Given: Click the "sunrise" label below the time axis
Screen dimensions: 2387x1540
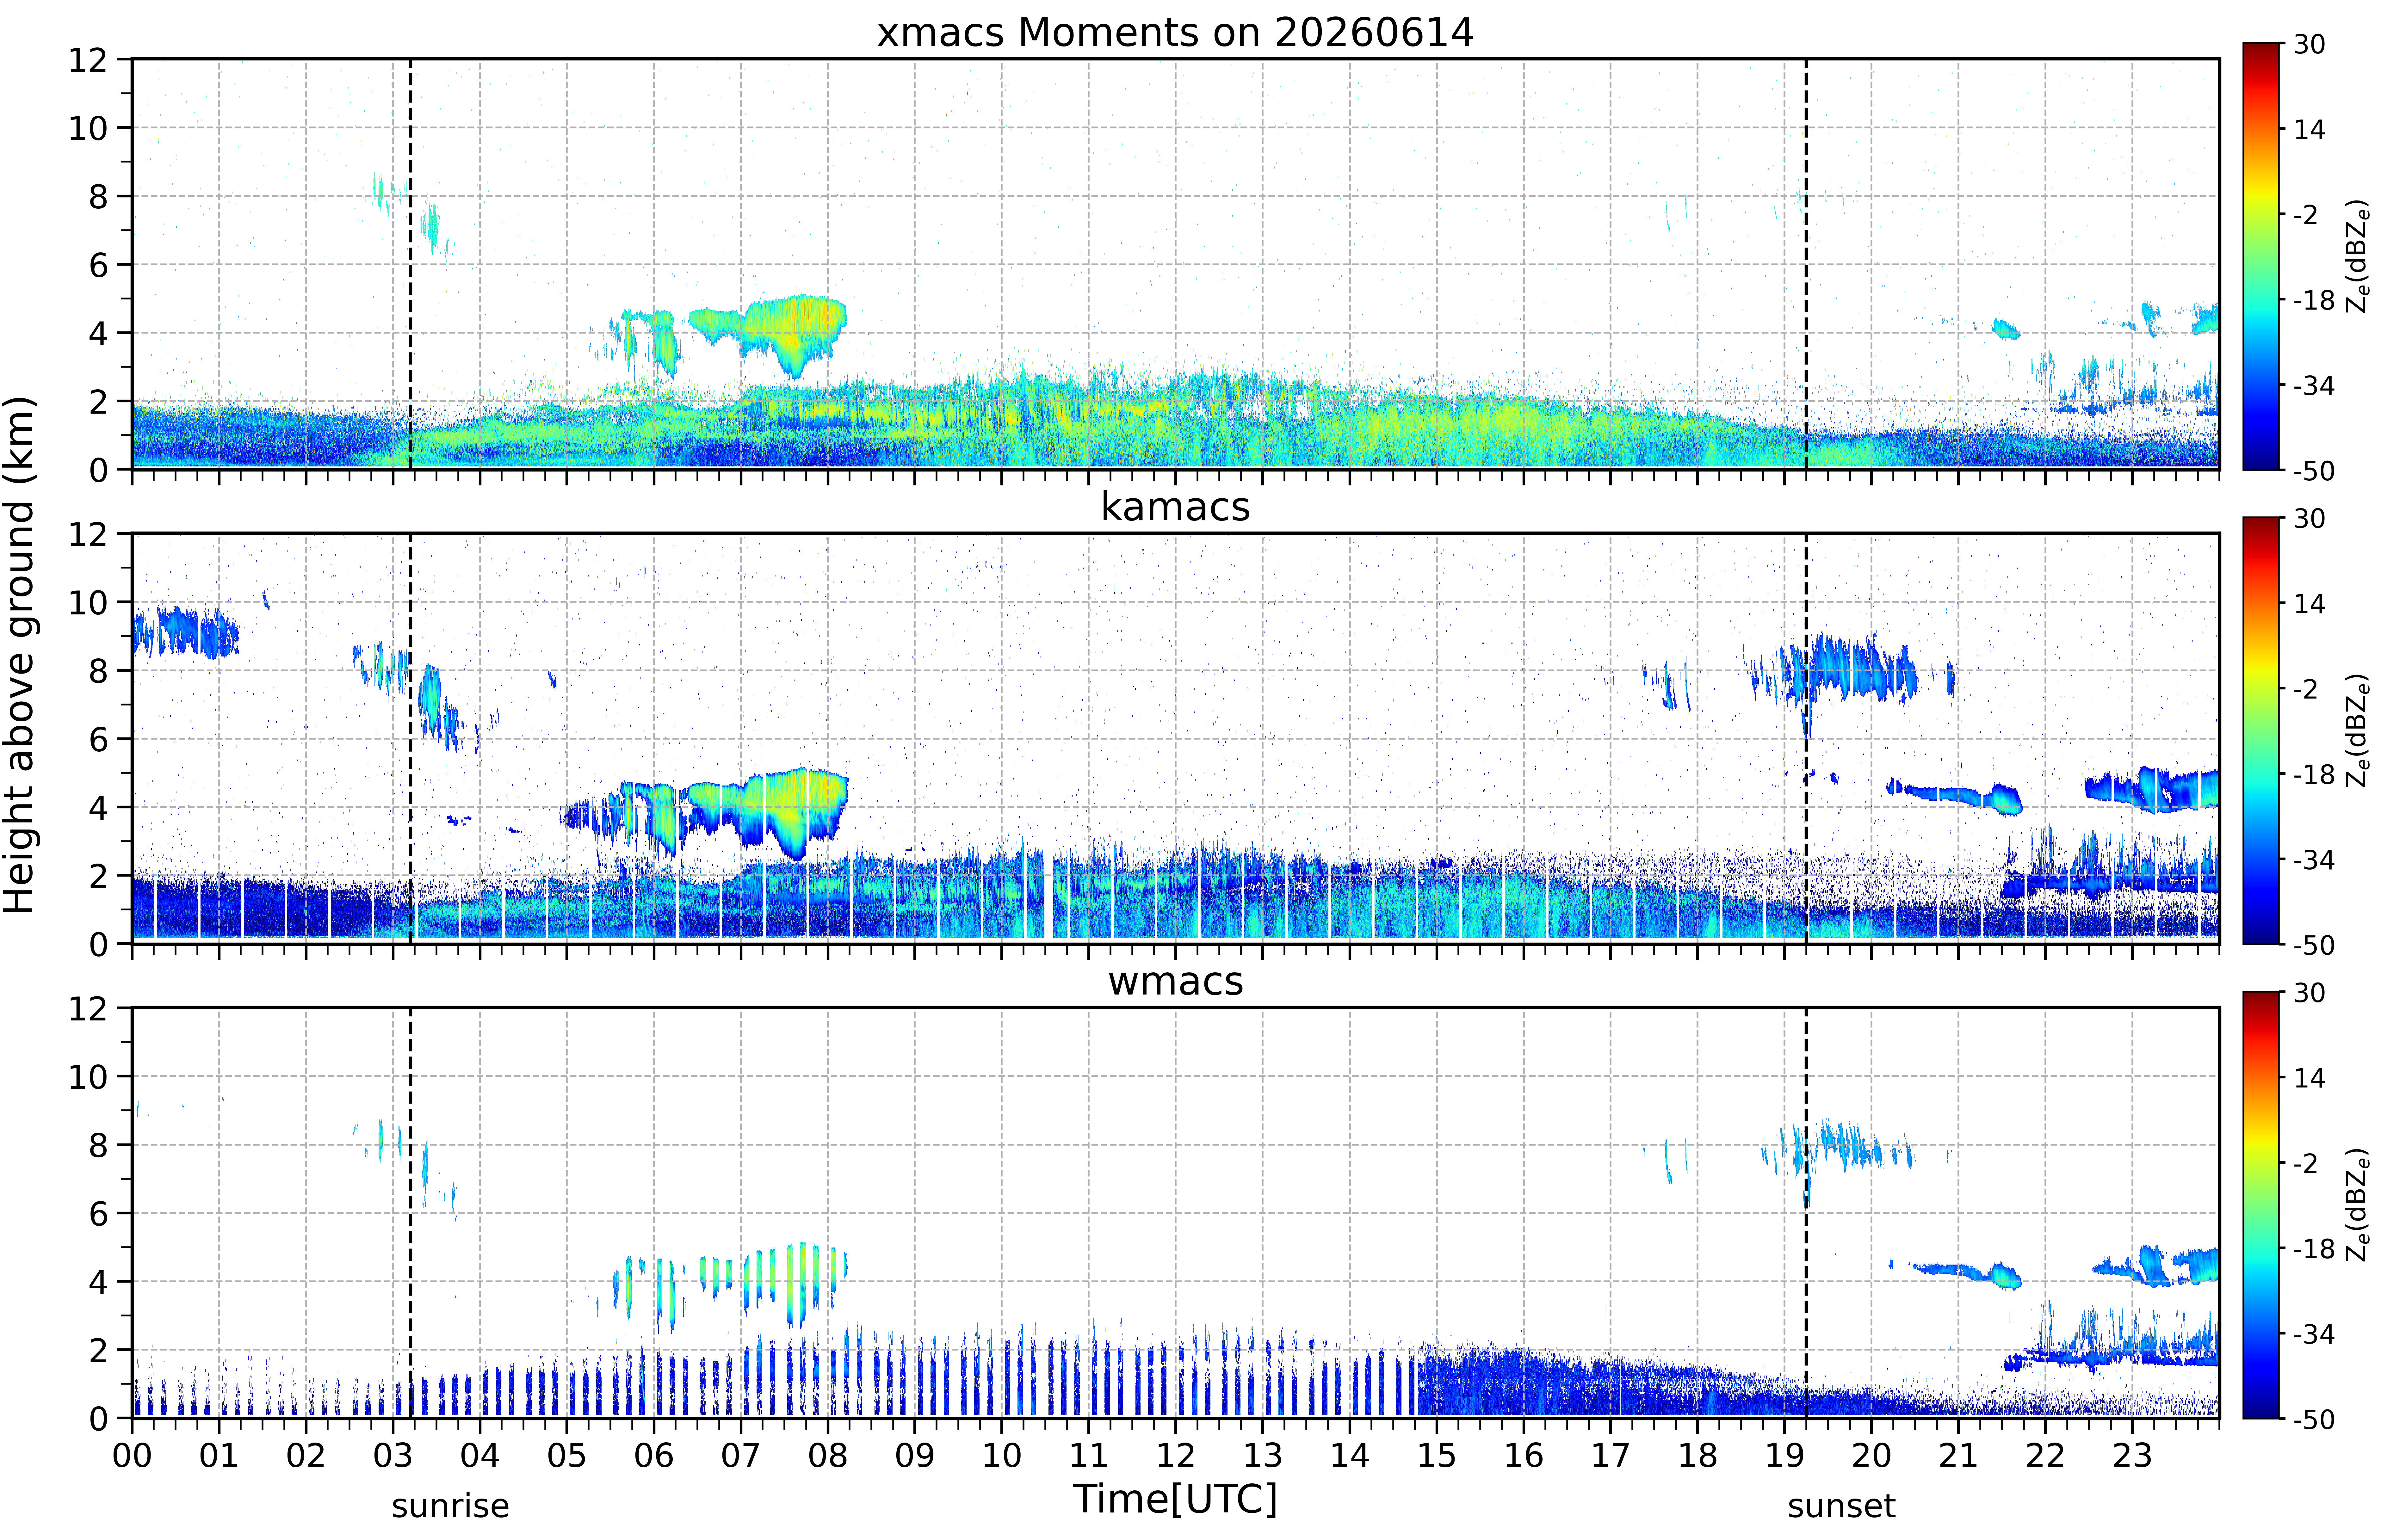Looking at the screenshot, I should [x=450, y=1506].
